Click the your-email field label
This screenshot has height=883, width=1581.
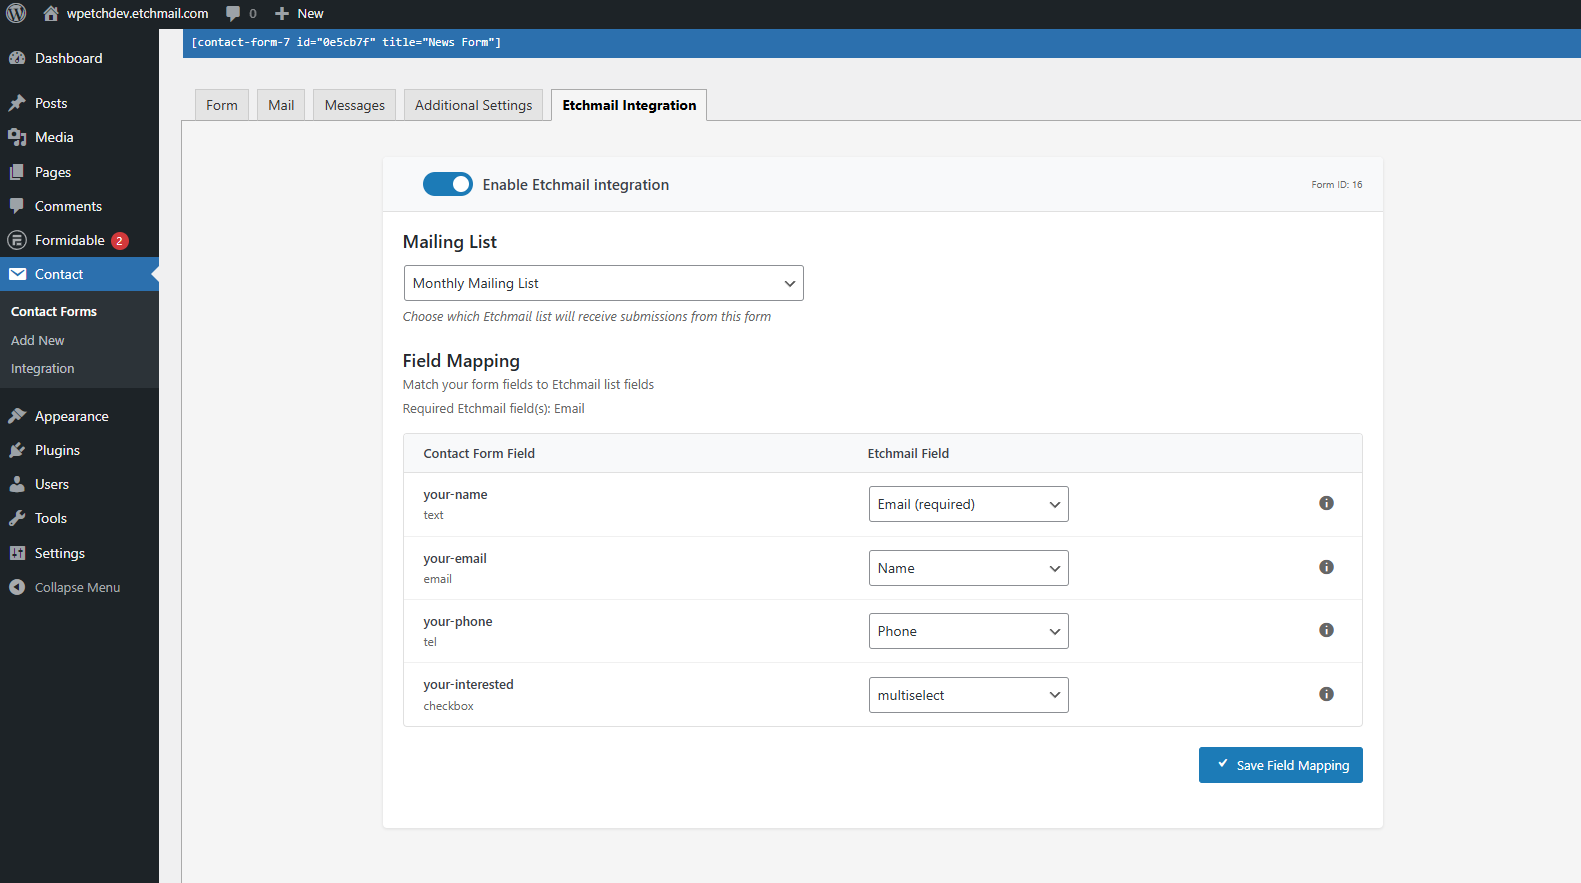click(455, 558)
